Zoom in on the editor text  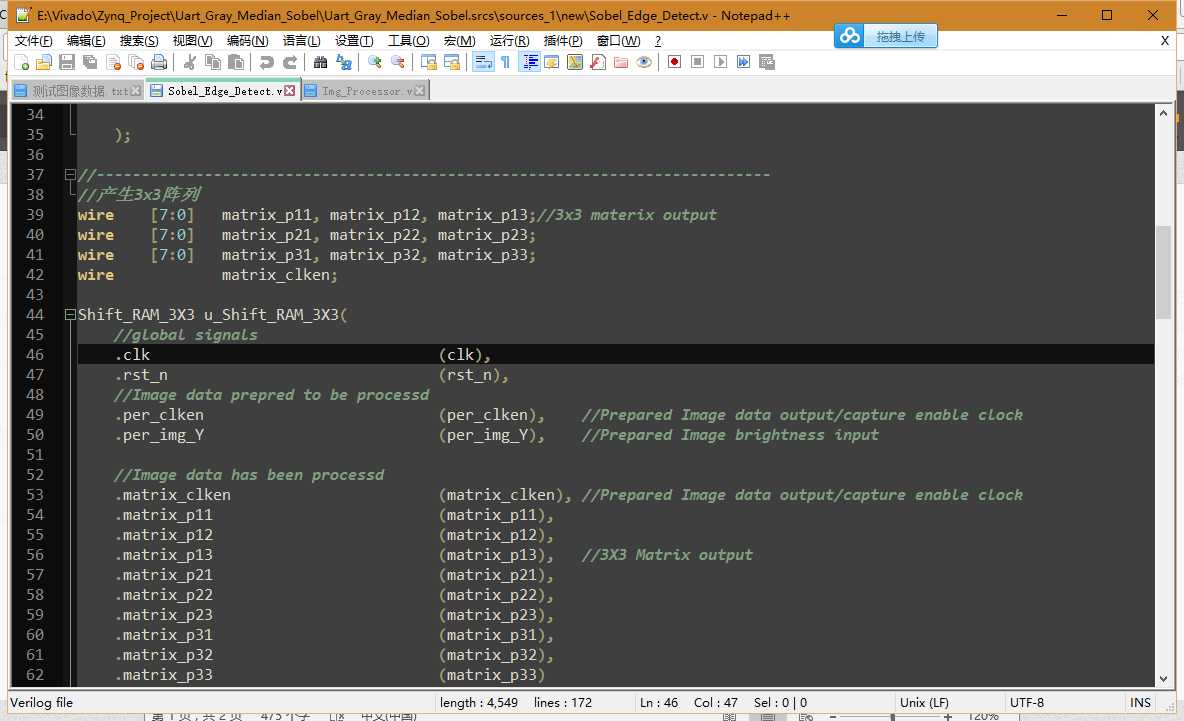[375, 62]
